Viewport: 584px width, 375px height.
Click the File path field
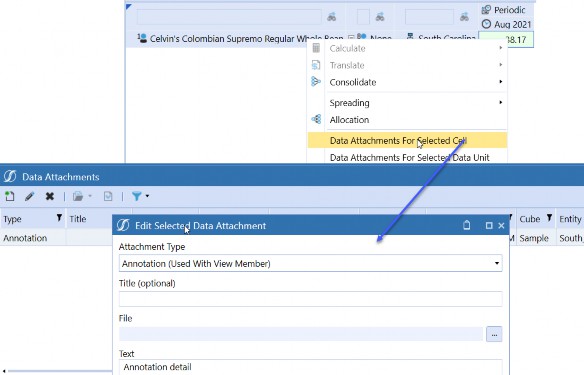301,334
